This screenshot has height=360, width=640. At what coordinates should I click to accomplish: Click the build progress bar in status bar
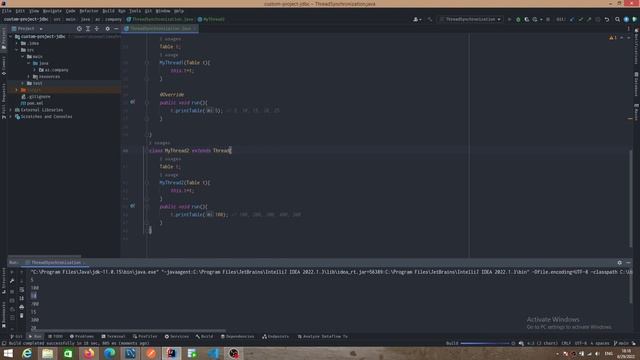tap(485, 343)
